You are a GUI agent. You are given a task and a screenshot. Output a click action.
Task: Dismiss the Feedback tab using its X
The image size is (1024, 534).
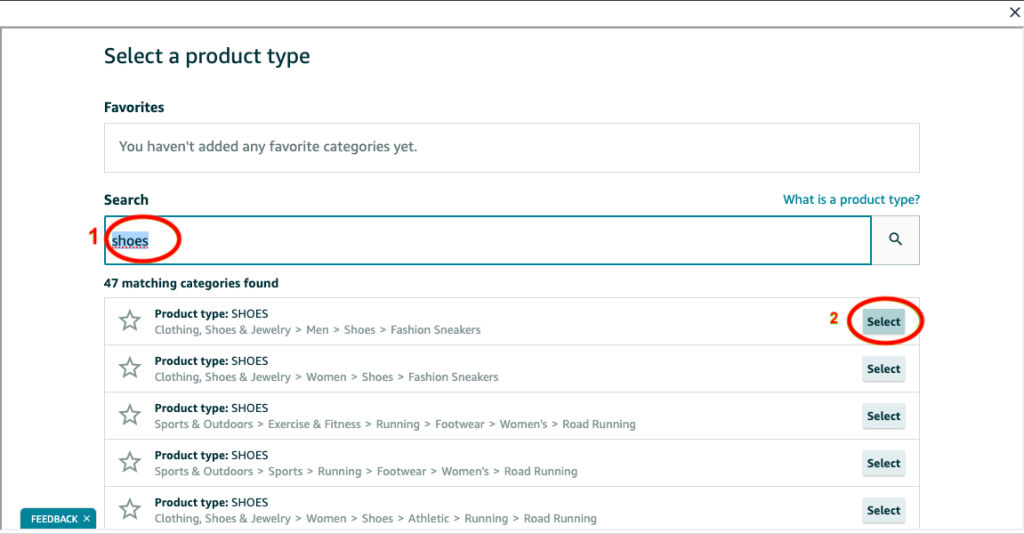coord(87,519)
